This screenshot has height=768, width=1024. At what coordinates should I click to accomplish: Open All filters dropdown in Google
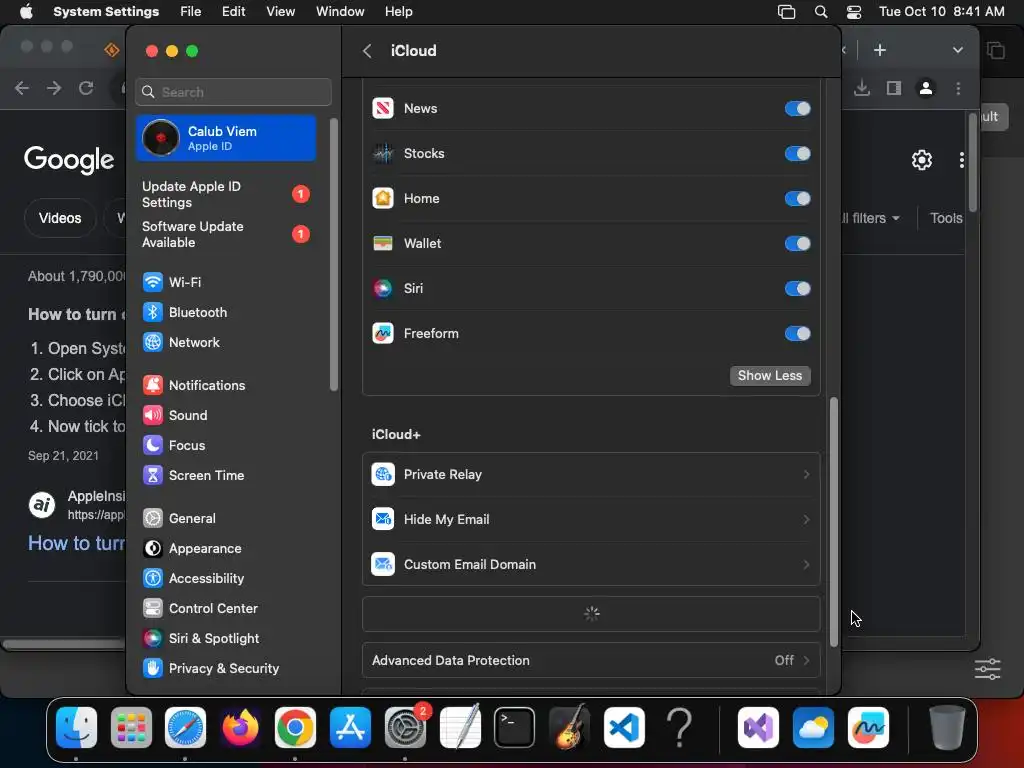tap(869, 218)
